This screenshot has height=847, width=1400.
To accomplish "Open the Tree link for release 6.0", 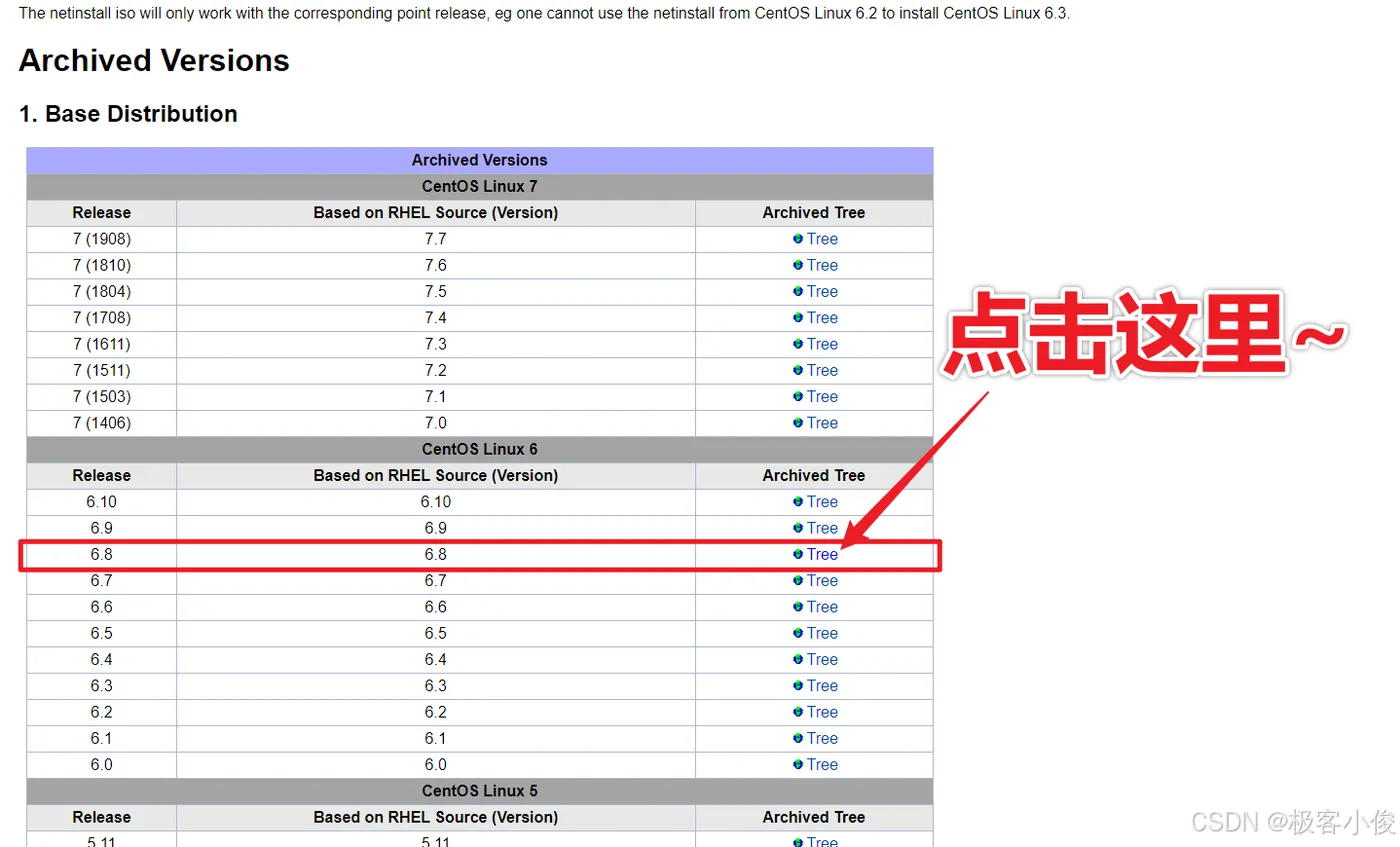I will (822, 765).
